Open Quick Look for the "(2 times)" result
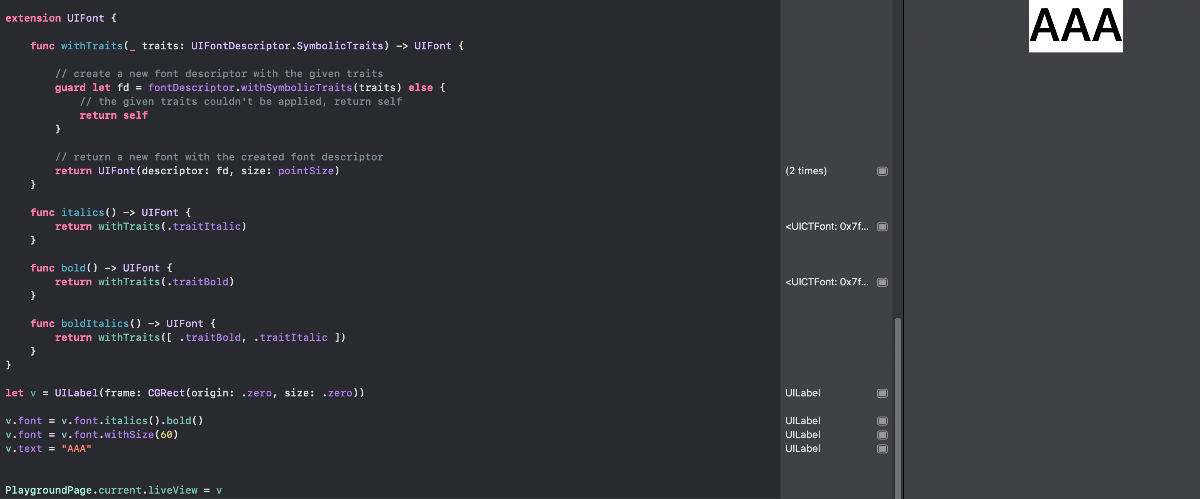The width and height of the screenshot is (1200, 499). coord(882,171)
